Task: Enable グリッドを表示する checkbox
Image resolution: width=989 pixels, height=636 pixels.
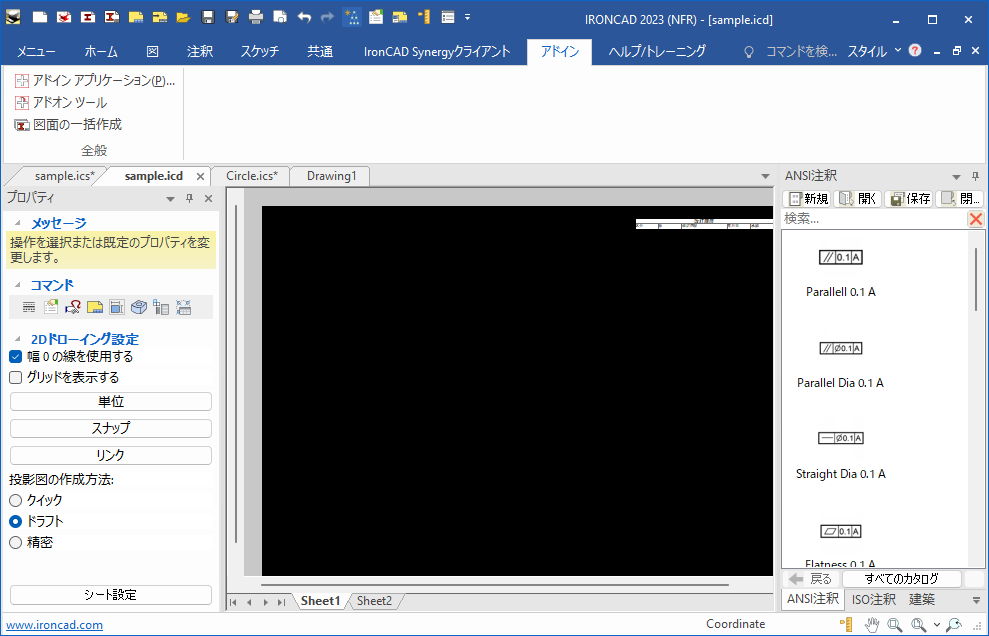Action: [16, 378]
